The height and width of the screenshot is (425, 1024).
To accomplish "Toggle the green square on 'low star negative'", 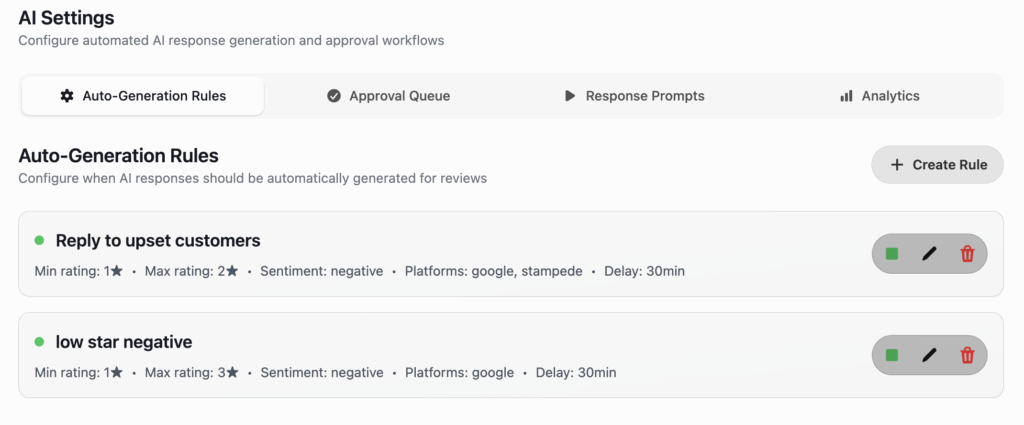I will (891, 355).
